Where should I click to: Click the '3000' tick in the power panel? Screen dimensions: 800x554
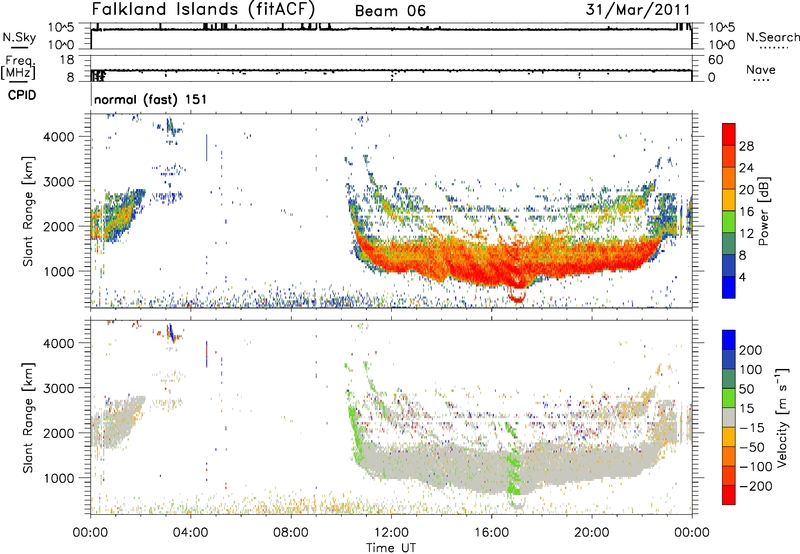pyautogui.click(x=59, y=182)
